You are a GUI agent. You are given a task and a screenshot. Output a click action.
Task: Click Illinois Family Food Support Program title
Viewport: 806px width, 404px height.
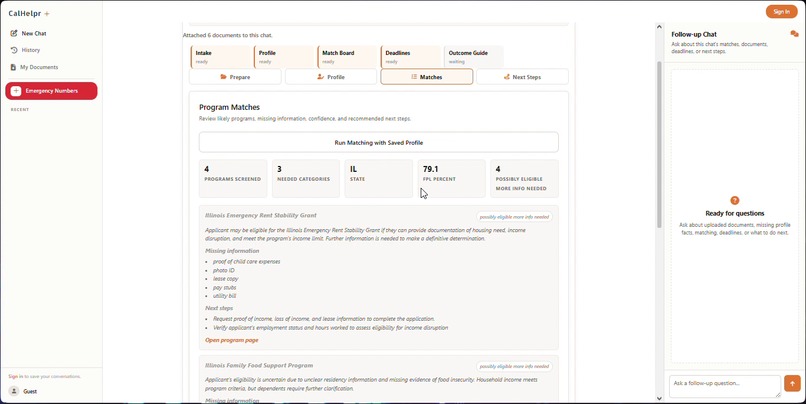[259, 365]
